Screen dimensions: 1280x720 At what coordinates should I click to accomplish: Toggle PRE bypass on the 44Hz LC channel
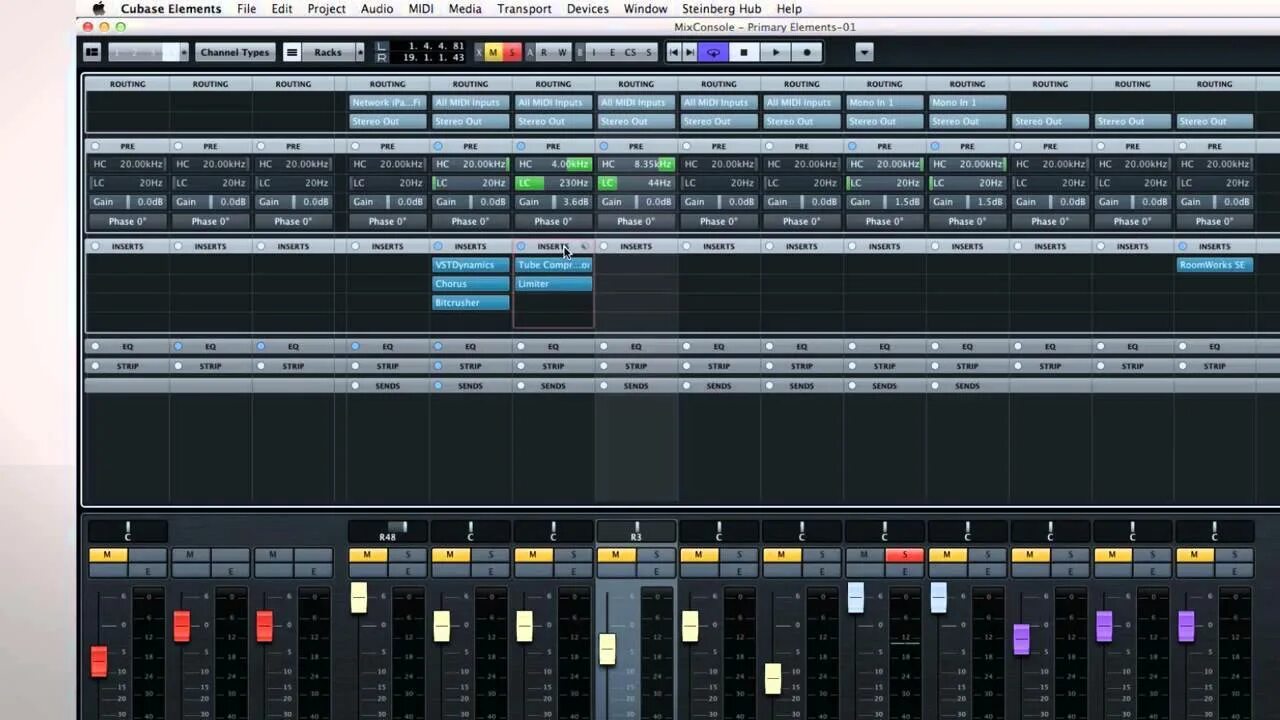pyautogui.click(x=604, y=146)
